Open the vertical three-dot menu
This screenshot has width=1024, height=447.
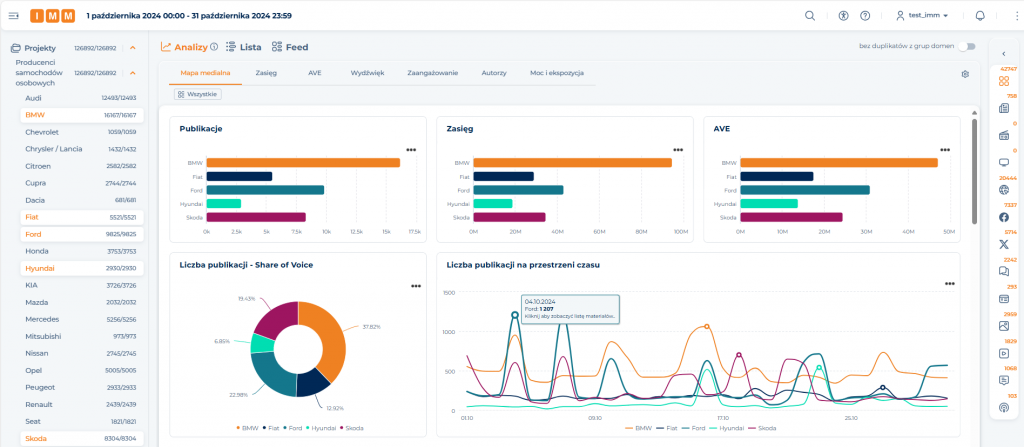click(x=1017, y=16)
